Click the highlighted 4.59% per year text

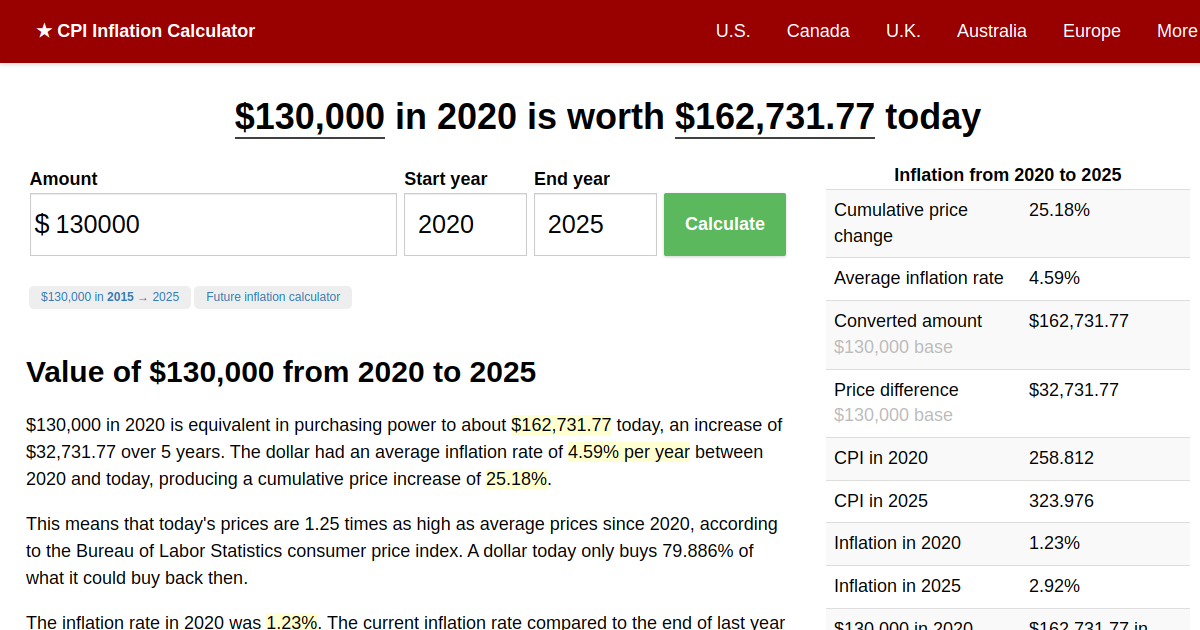pos(628,451)
